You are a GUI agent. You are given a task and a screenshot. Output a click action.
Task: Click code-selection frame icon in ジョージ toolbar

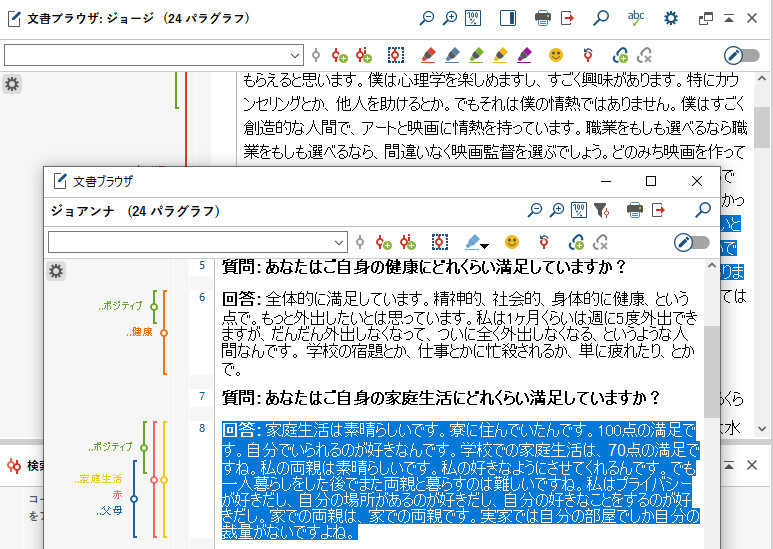[x=395, y=55]
